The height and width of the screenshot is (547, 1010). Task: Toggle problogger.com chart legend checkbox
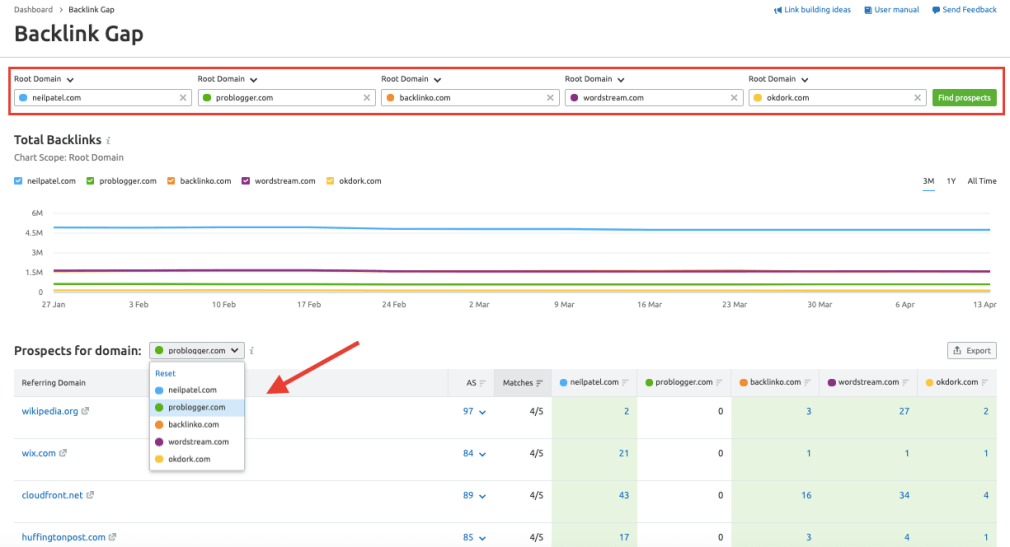click(x=91, y=181)
